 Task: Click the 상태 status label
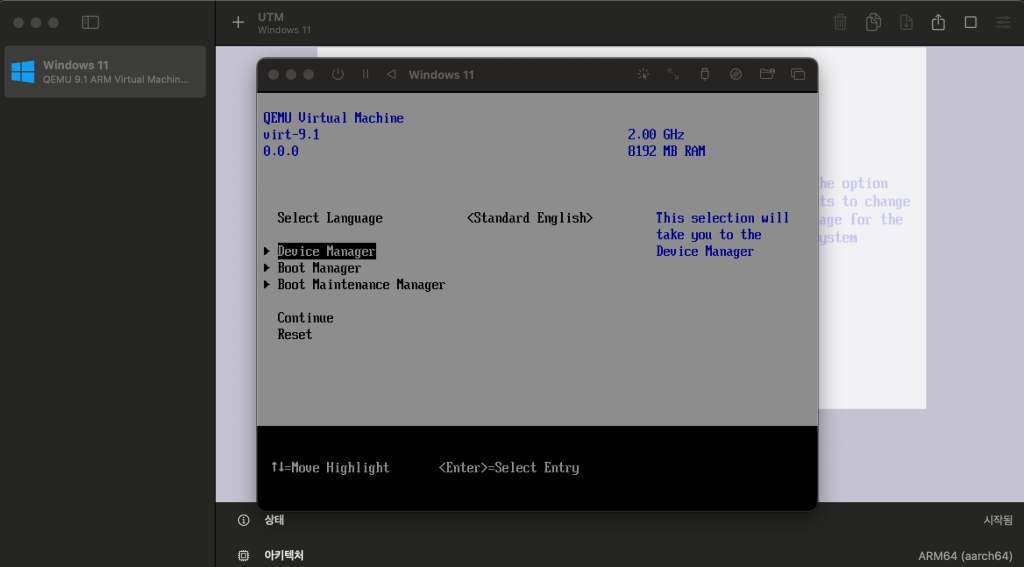[274, 520]
